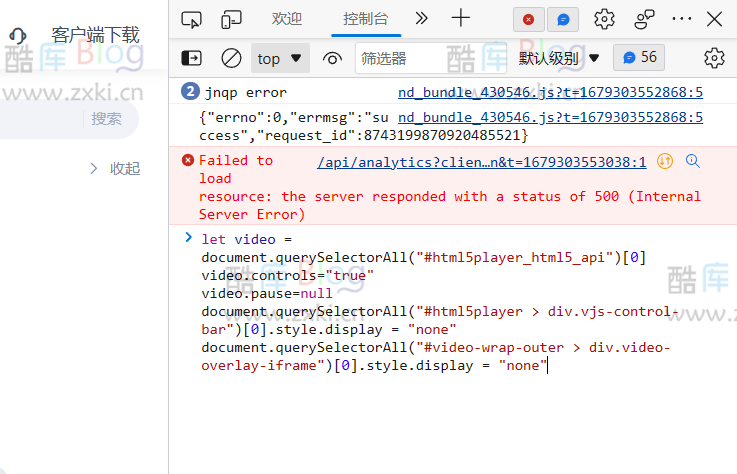This screenshot has width=737, height=474.
Task: Open the /api/analytics failed resource link
Action: 481,161
